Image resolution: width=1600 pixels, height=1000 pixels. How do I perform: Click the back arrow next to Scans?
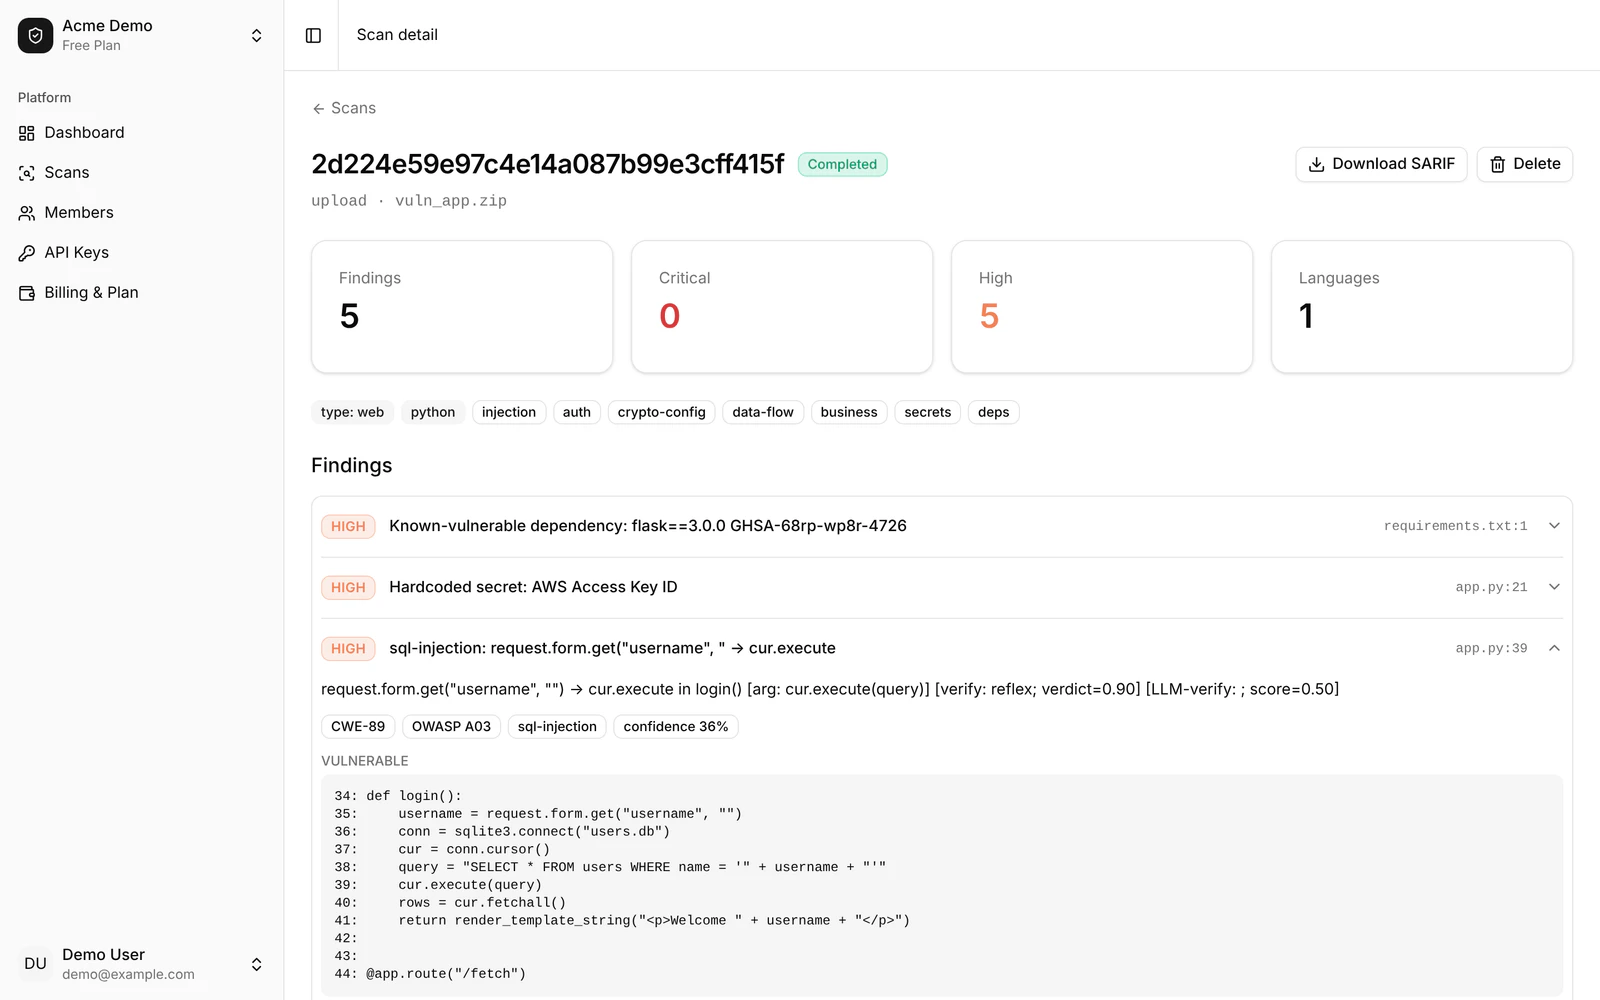318,108
